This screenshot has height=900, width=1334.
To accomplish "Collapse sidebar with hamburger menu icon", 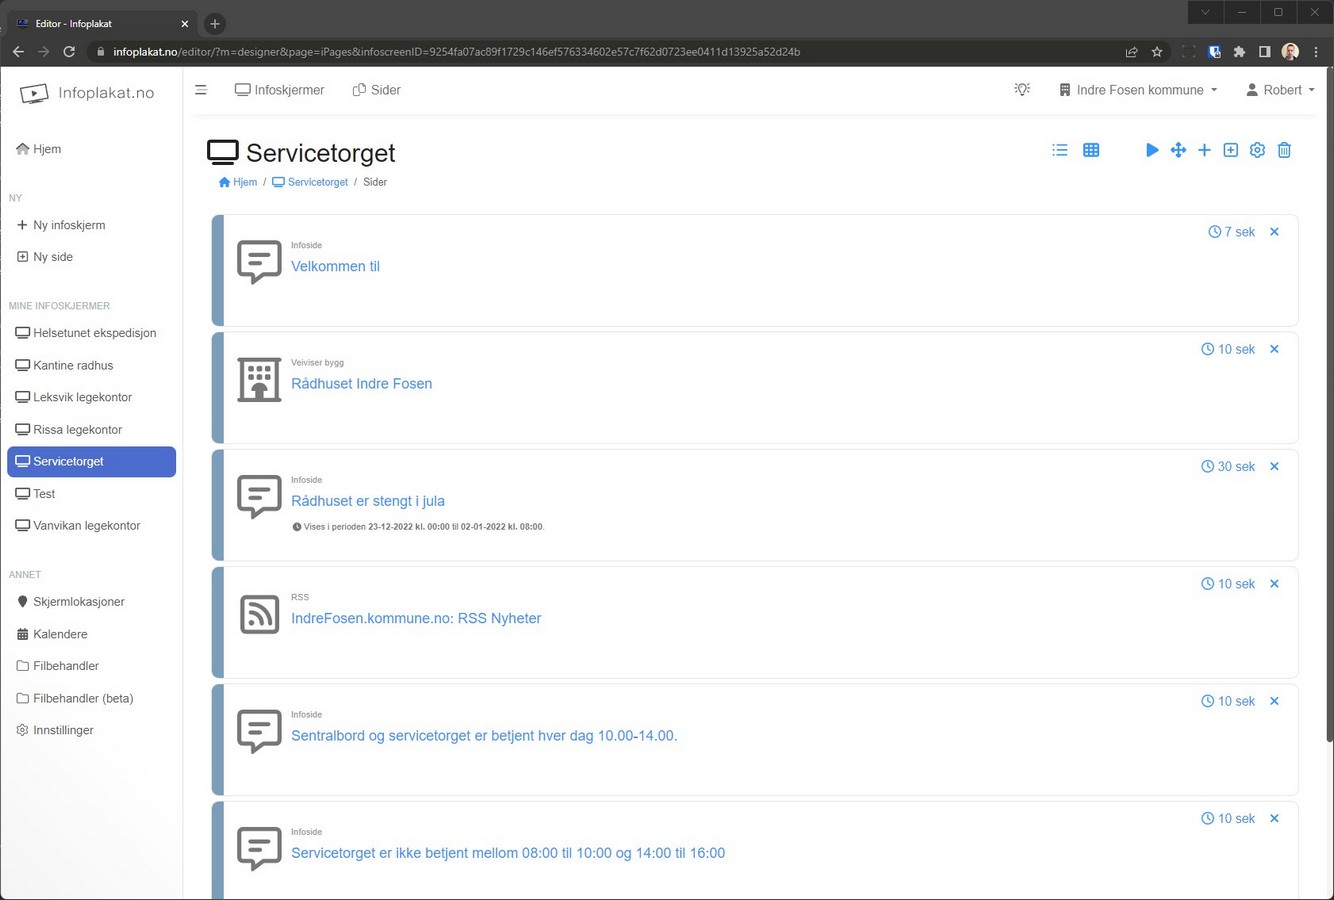I will tap(201, 90).
